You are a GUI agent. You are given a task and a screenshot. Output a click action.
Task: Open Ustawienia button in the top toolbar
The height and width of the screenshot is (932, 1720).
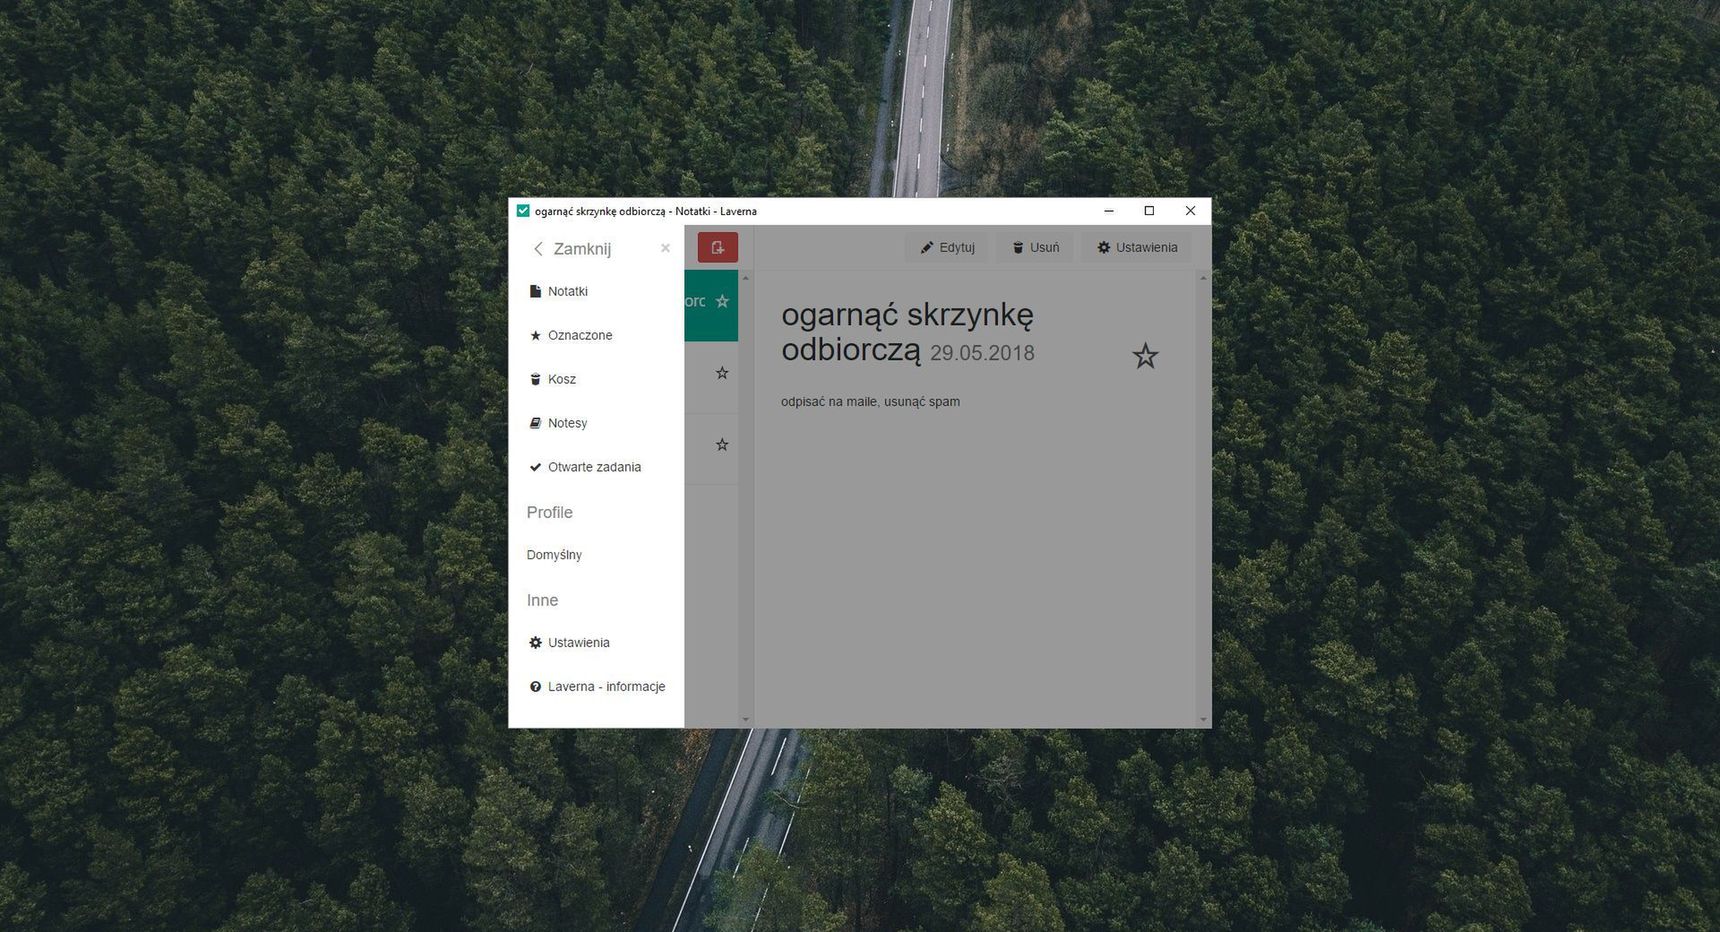1137,247
